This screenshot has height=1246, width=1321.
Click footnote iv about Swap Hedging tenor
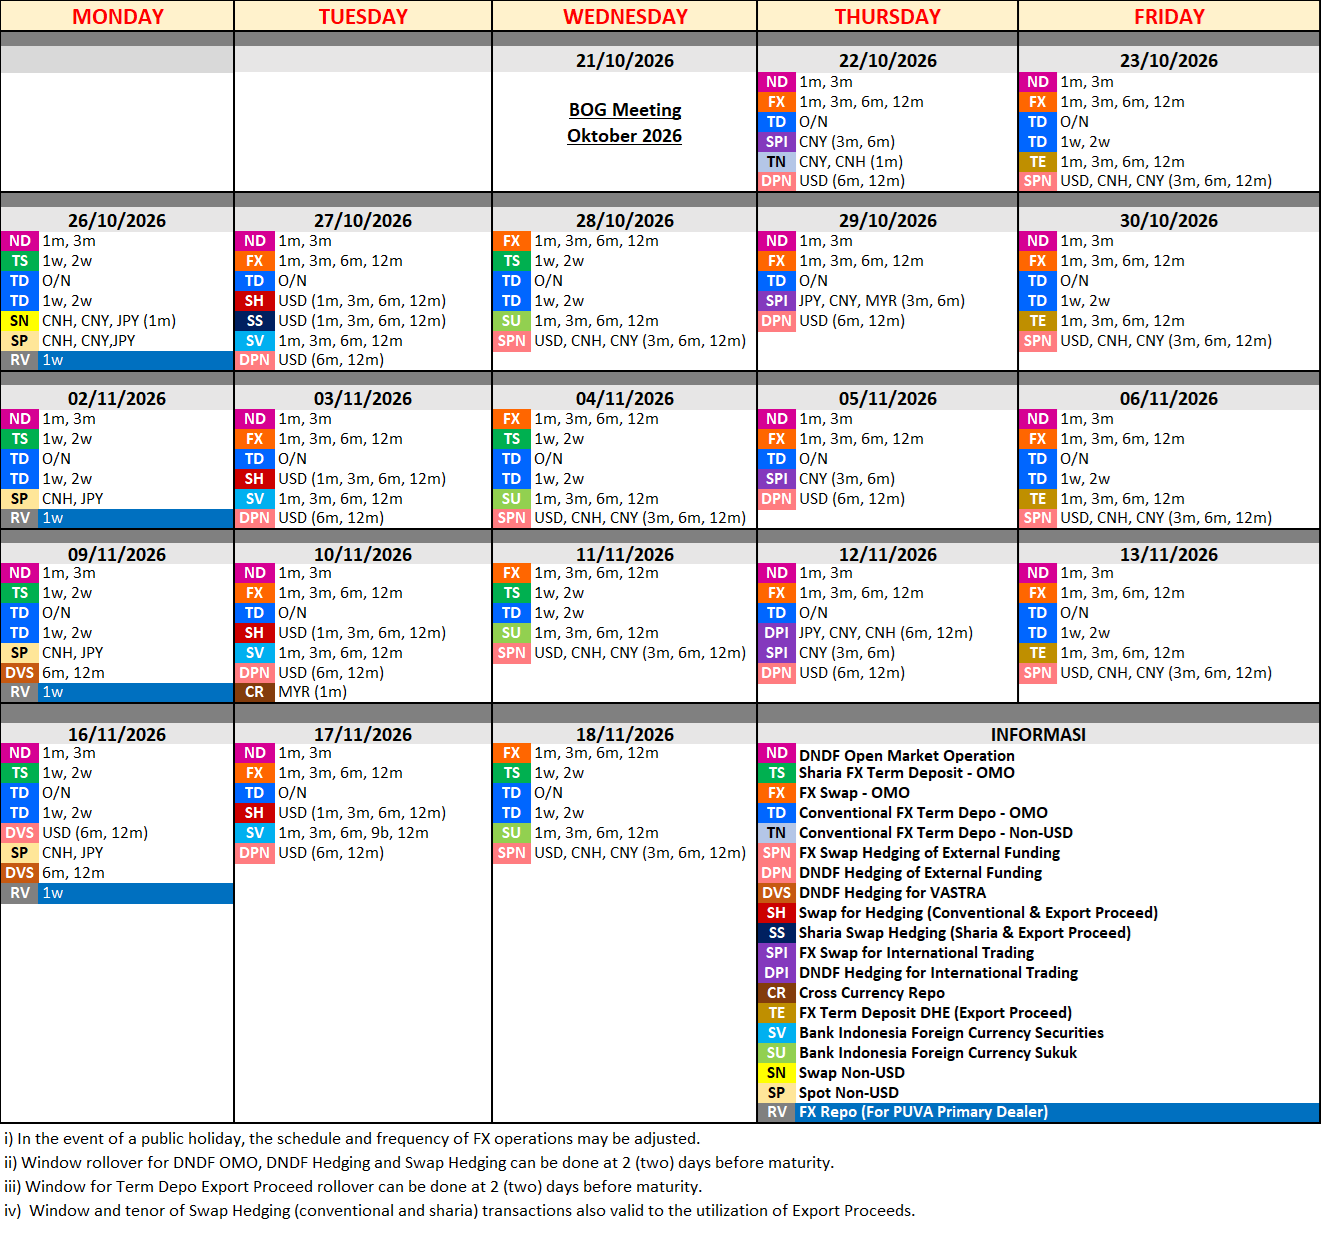459,1210
